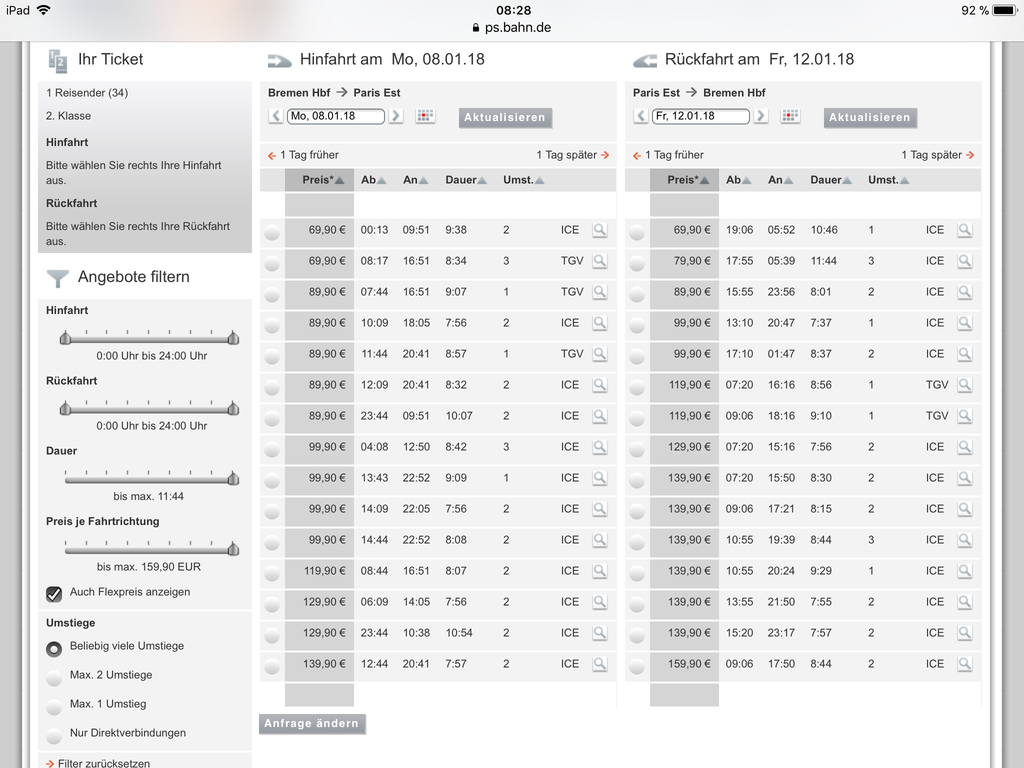Screen dimensions: 1024x768
Task: Select Max. 1 Umstieg option
Action: [54, 706]
